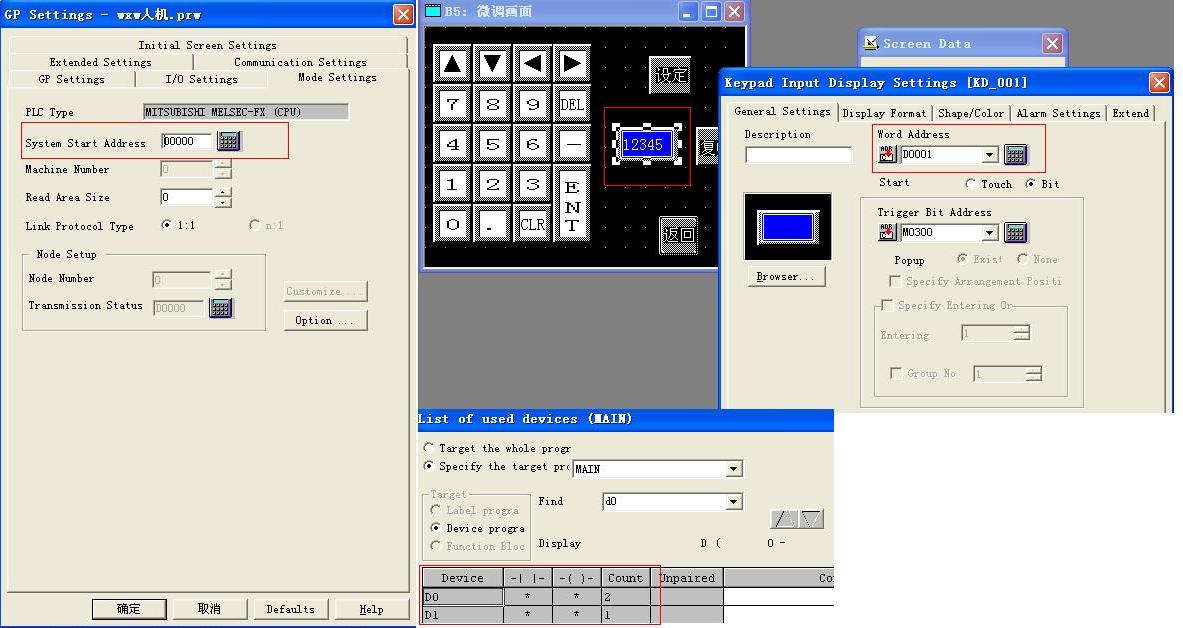The height and width of the screenshot is (628, 1183).
Task: Click keypad icon next to Trigger Bit Address
Action: tap(1015, 233)
